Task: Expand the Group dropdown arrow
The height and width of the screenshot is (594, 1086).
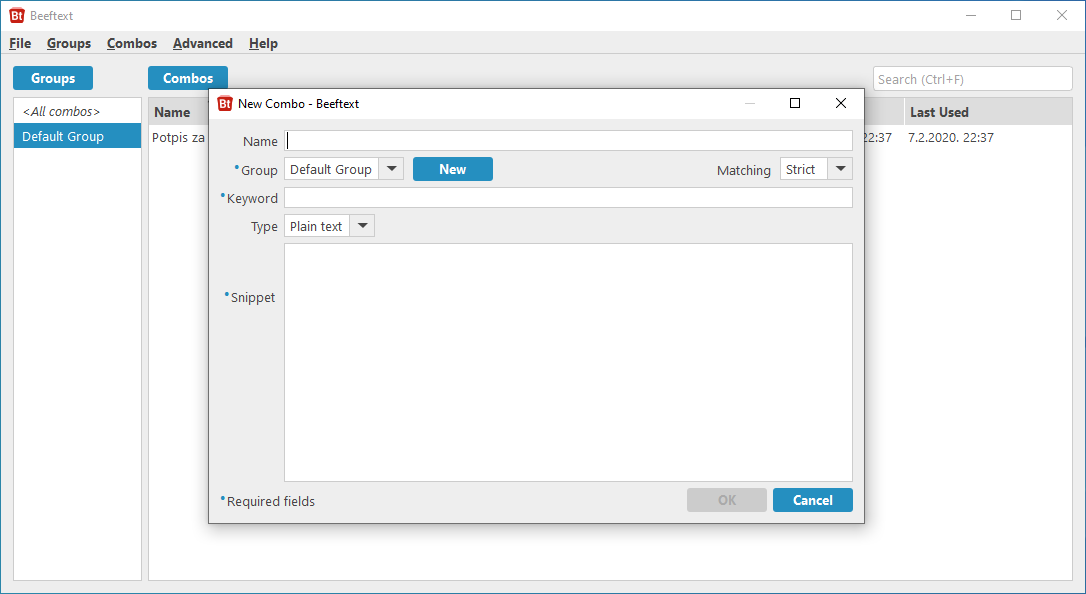Action: click(391, 169)
